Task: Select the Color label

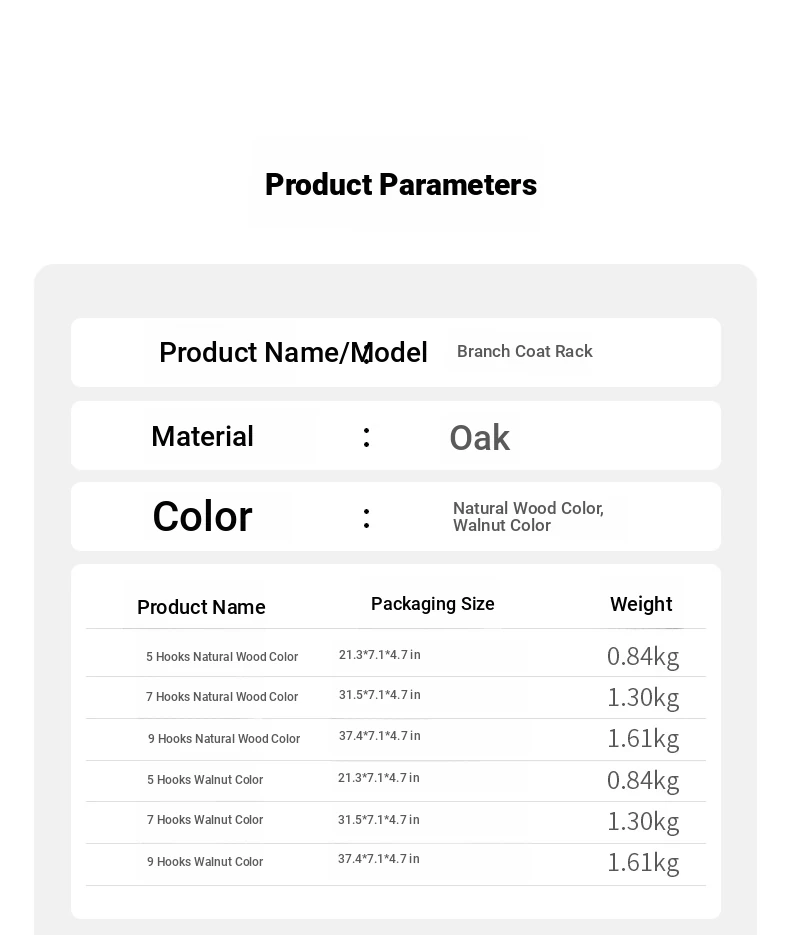Action: 203,516
